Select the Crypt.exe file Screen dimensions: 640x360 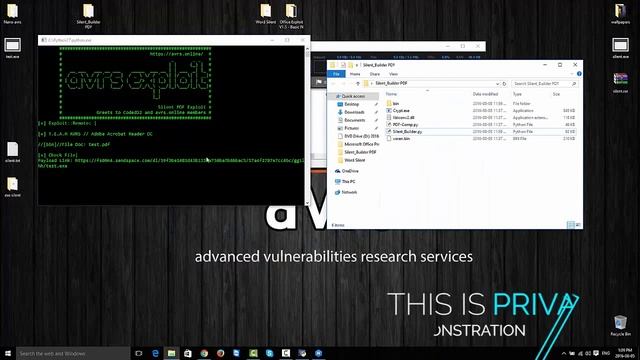pyautogui.click(x=401, y=111)
